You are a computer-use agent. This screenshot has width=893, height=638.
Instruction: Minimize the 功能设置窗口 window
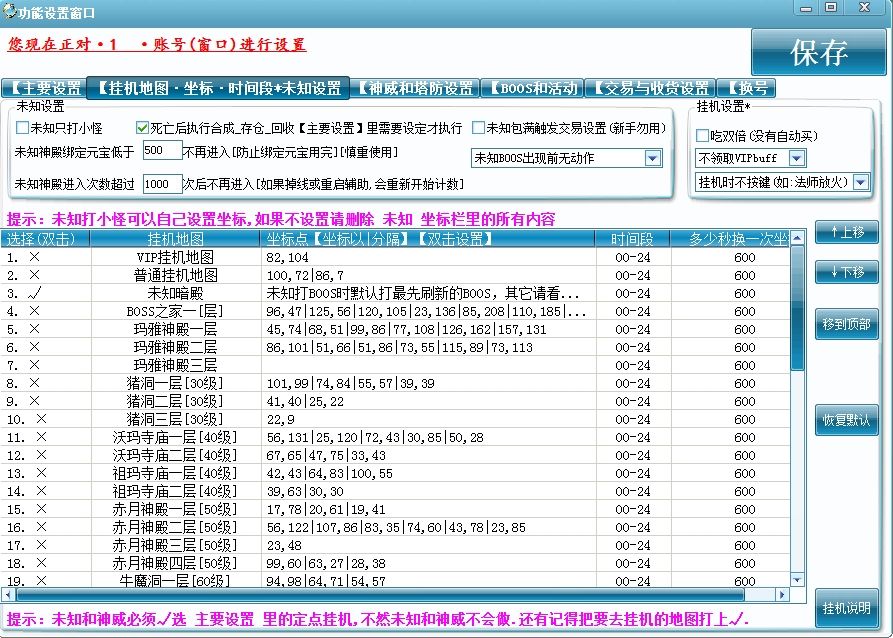pyautogui.click(x=806, y=8)
